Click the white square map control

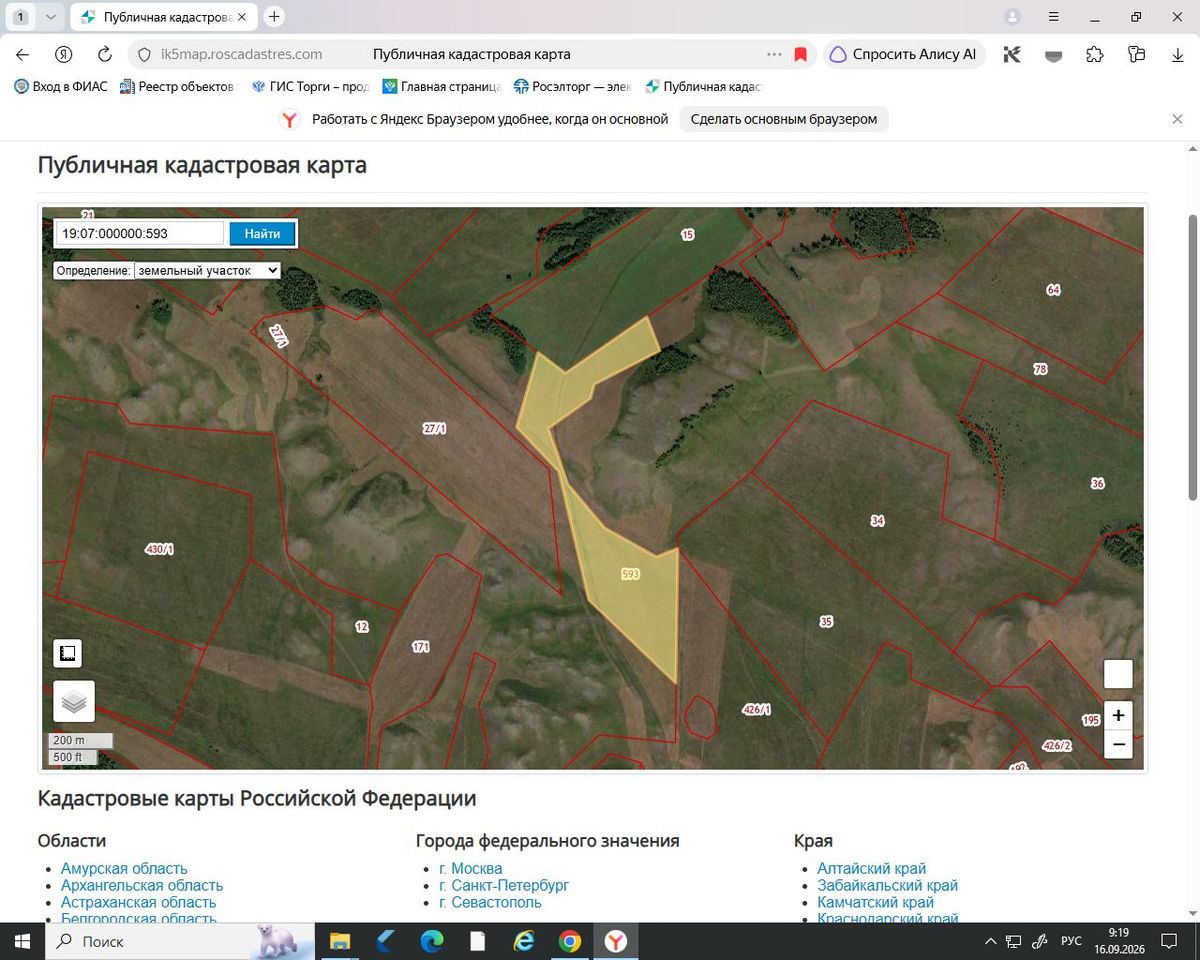(x=1118, y=674)
